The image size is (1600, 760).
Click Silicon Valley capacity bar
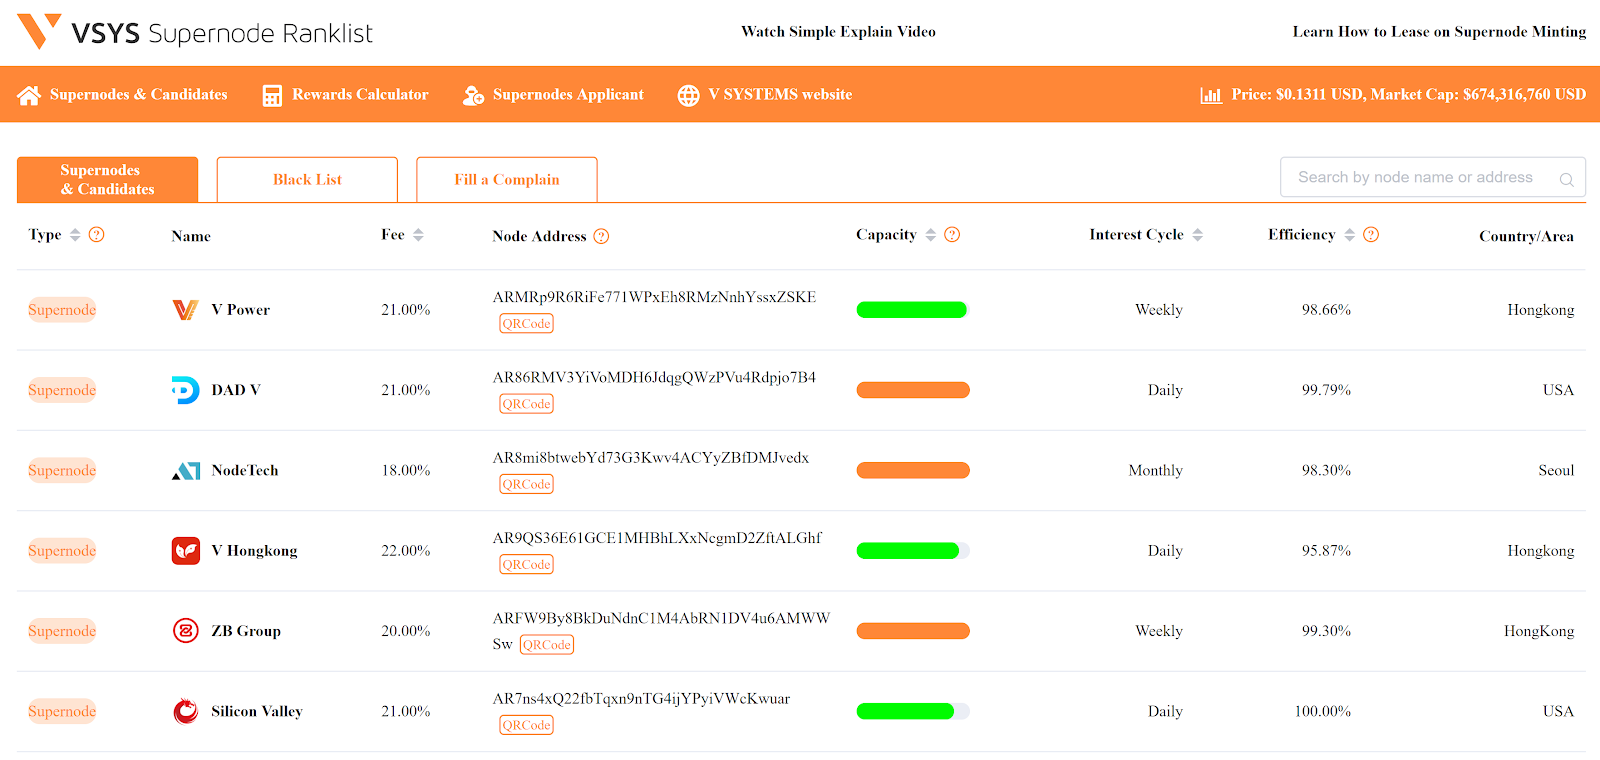tap(913, 711)
